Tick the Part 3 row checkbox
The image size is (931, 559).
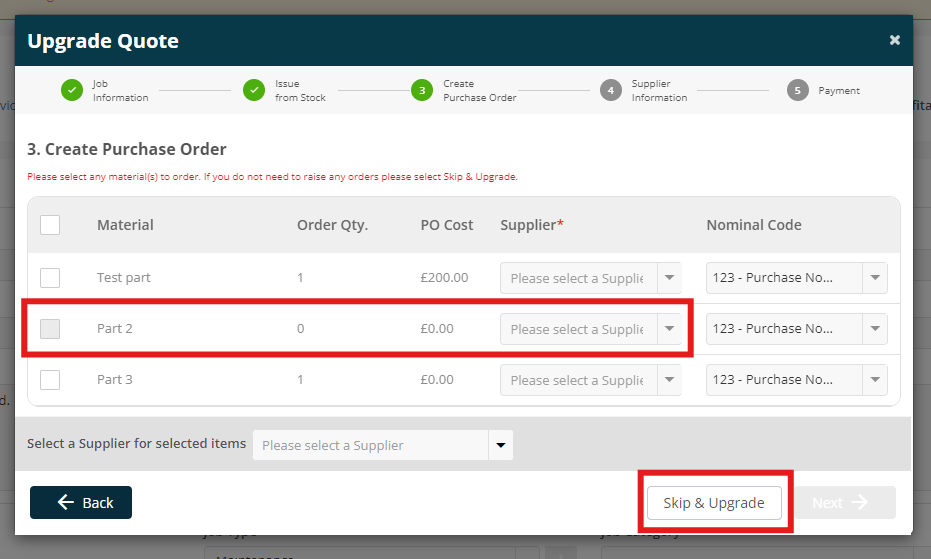tap(50, 380)
